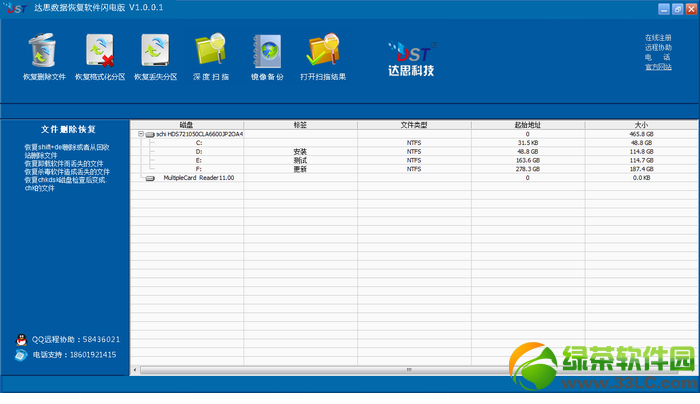Screen dimensions: 700x404
Task: Collapse the HDS721050CLA660 disk tree node
Action: pos(141,133)
